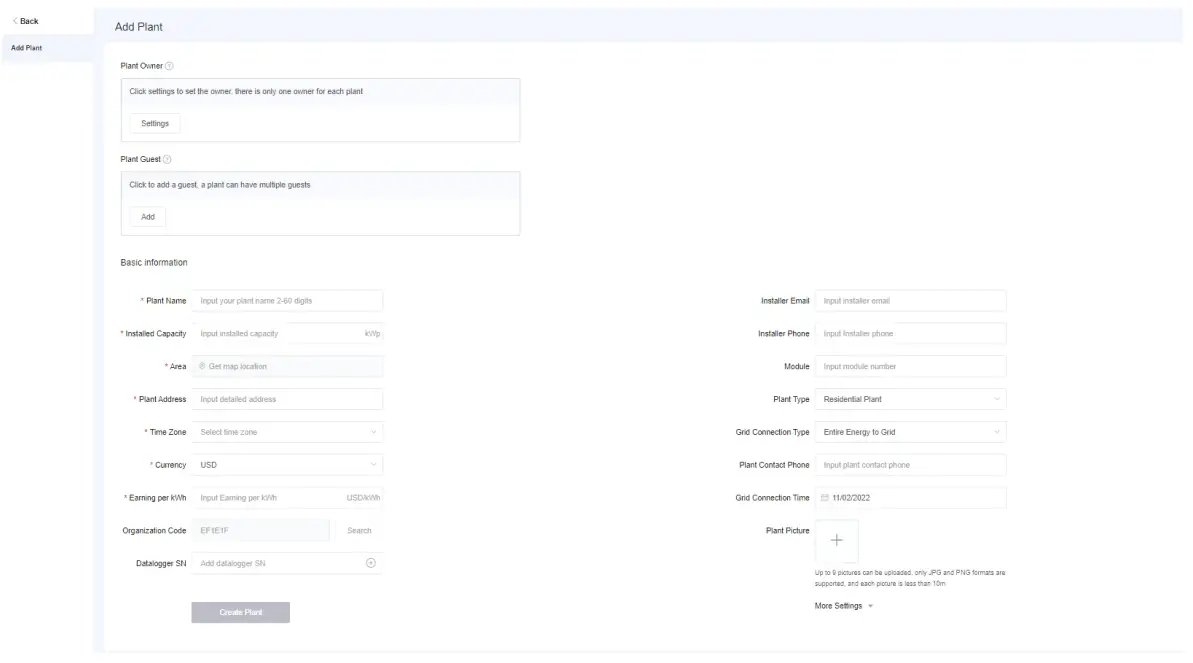The width and height of the screenshot is (1193, 663).
Task: Click the Plant Owner help icon
Action: 169,66
